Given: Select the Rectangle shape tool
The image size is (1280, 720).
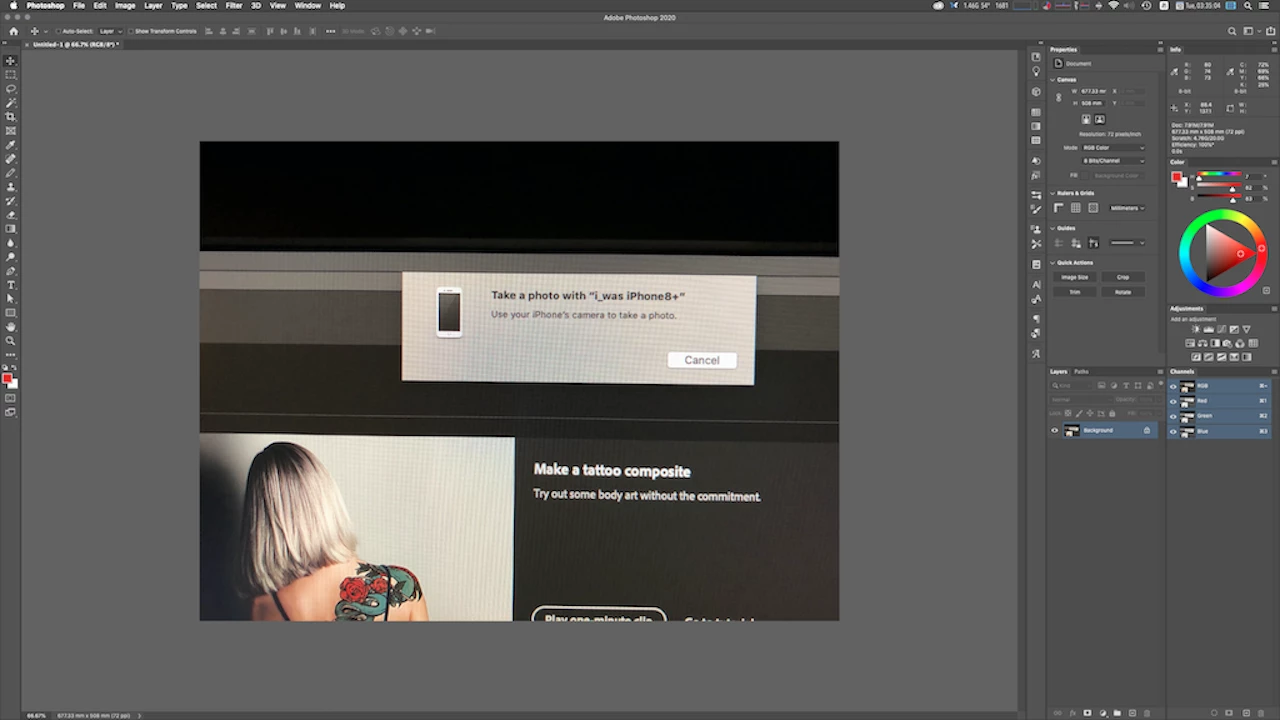Looking at the screenshot, I should (x=11, y=313).
